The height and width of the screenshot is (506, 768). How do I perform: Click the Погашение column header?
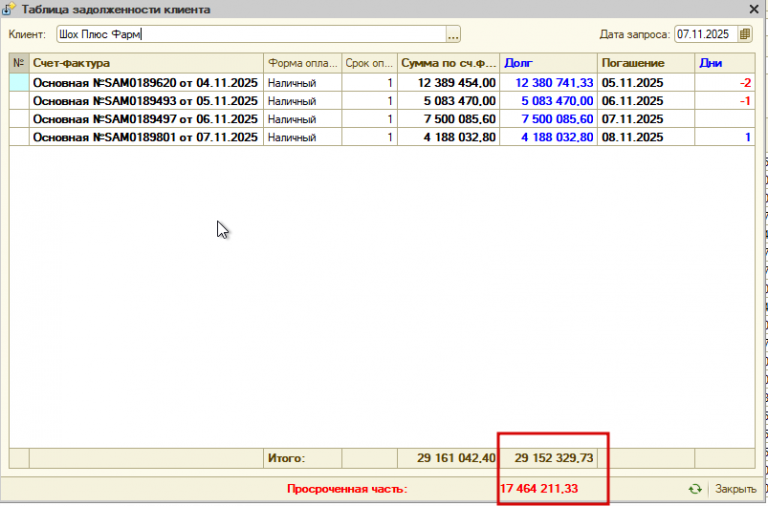pos(646,63)
